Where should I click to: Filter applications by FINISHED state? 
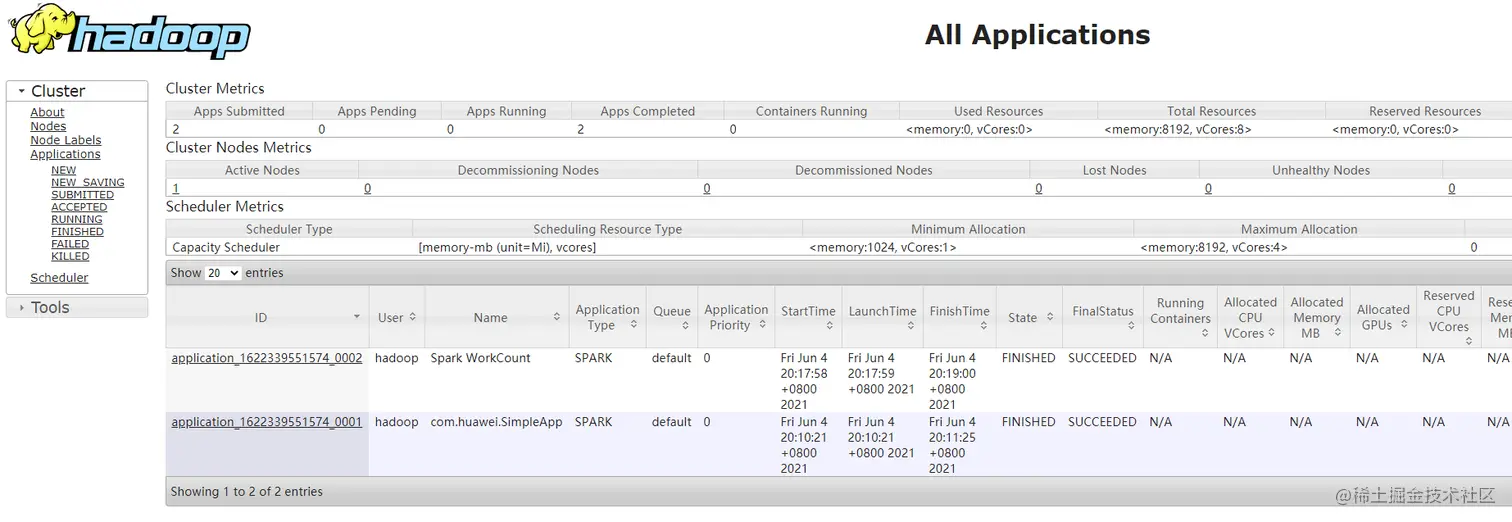click(x=77, y=232)
